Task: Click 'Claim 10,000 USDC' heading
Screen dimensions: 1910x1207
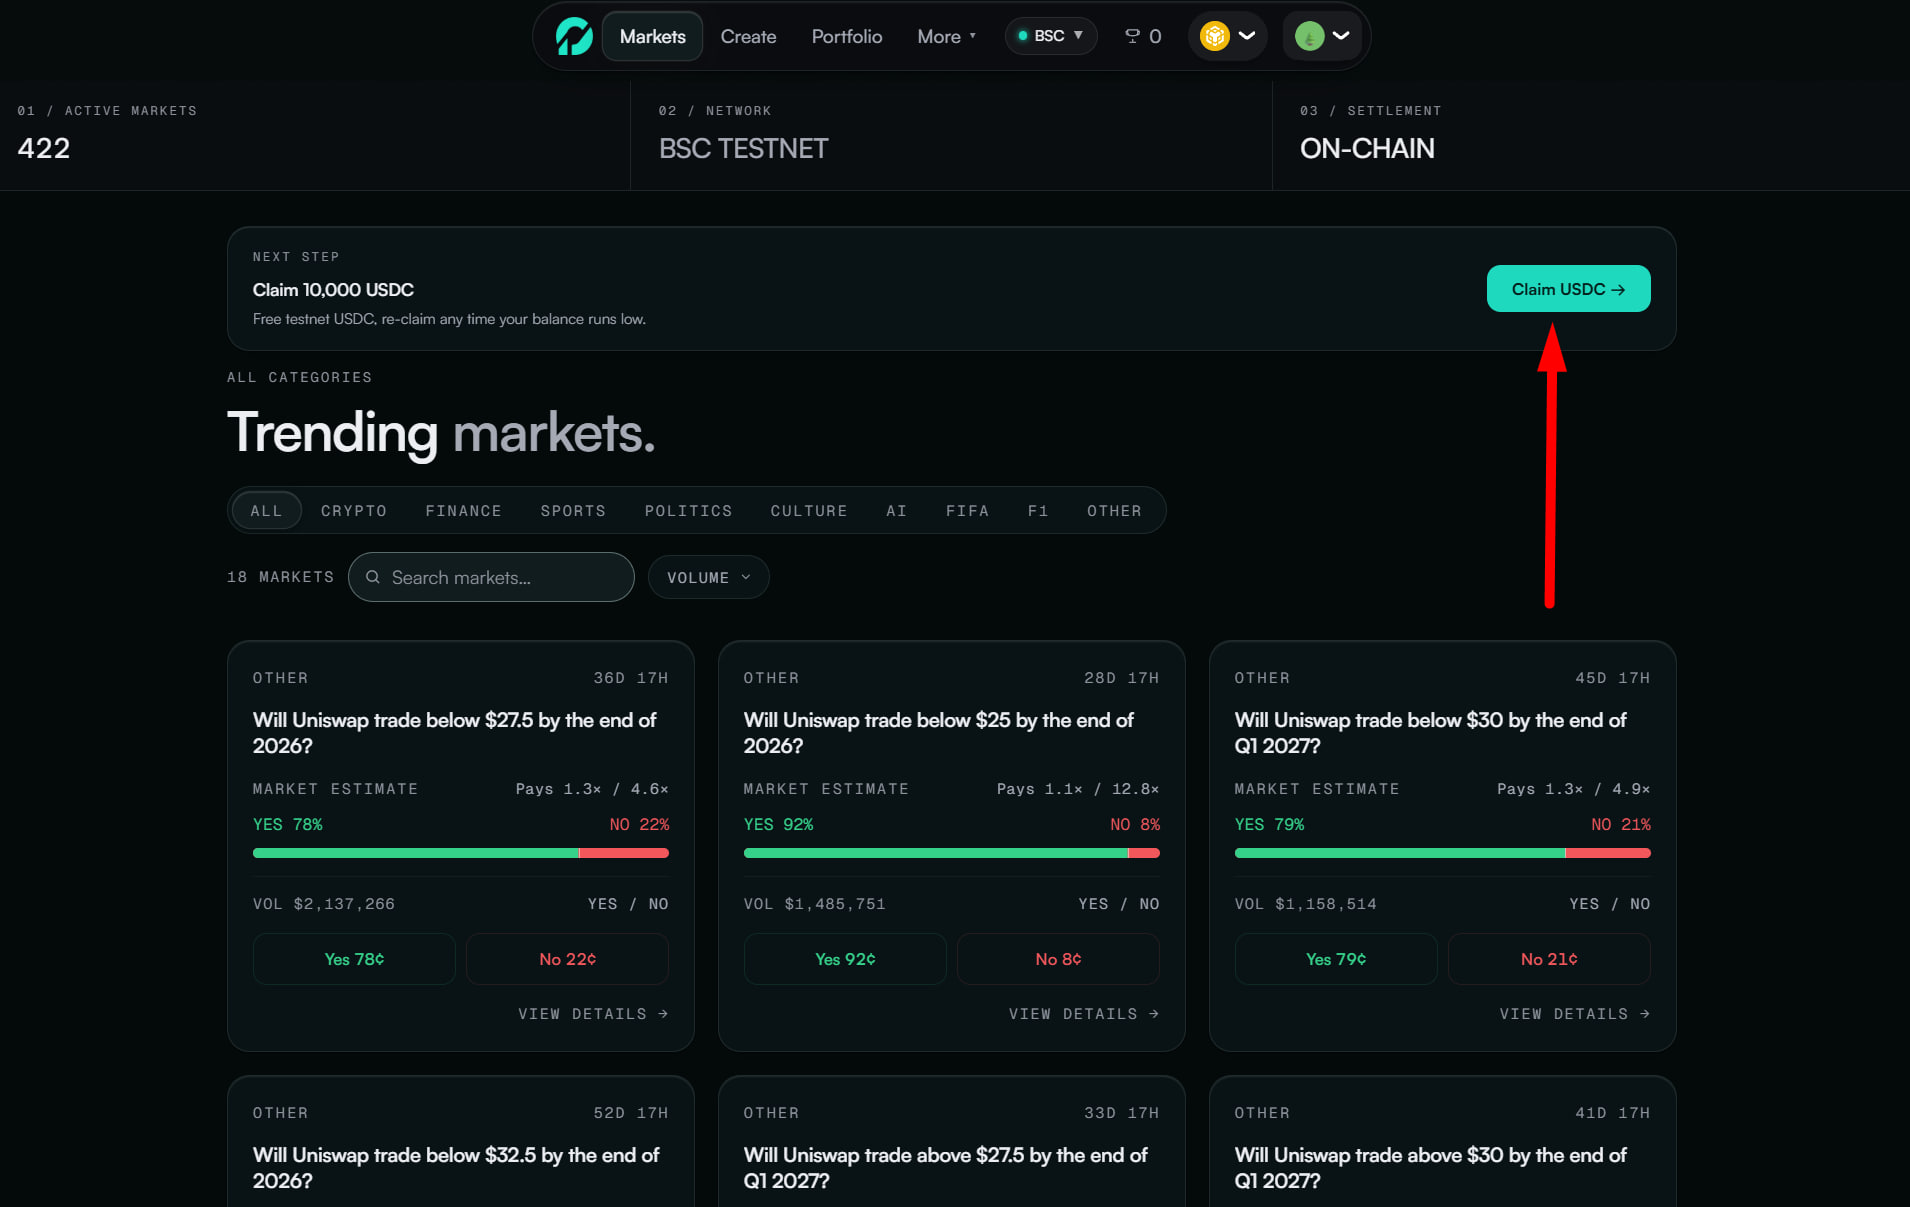Action: point(333,289)
